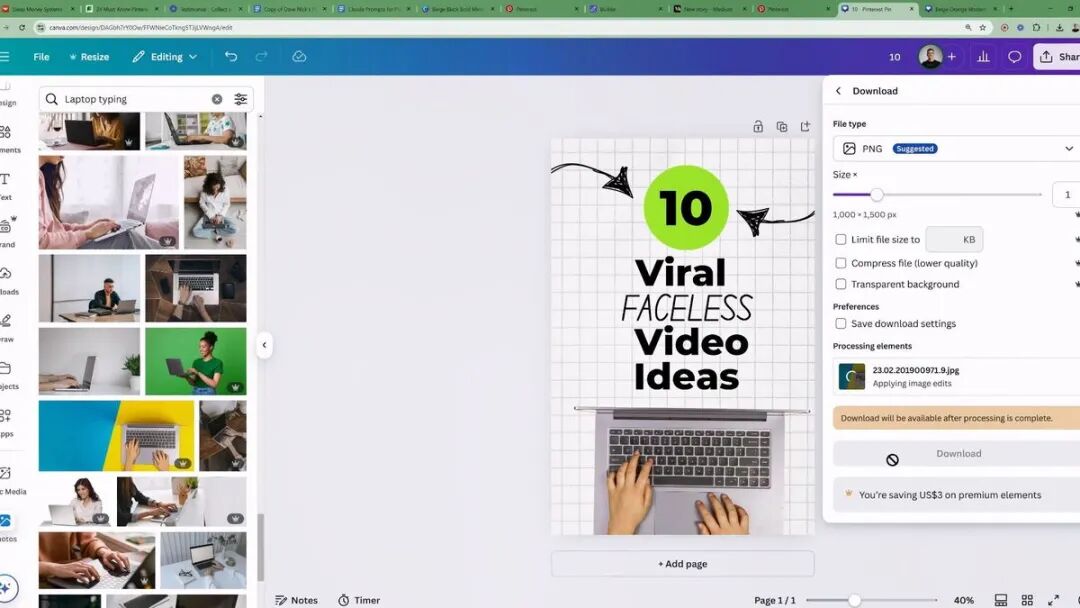
Task: Click the + Add page button
Action: click(683, 563)
